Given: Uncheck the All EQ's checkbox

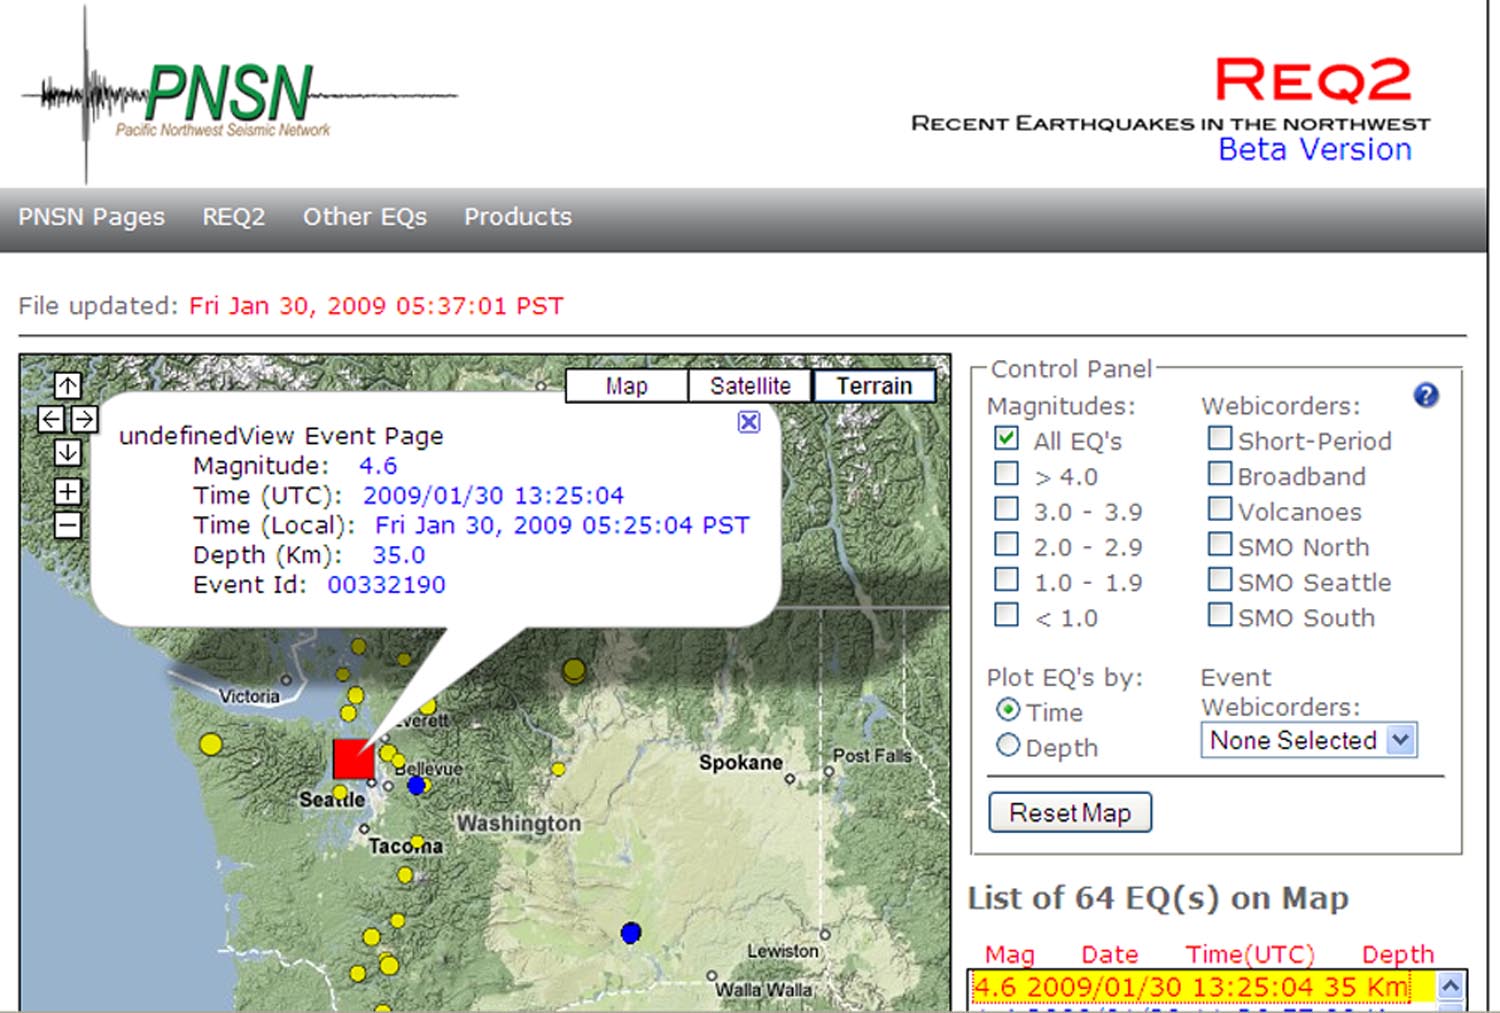Looking at the screenshot, I should [x=1007, y=438].
